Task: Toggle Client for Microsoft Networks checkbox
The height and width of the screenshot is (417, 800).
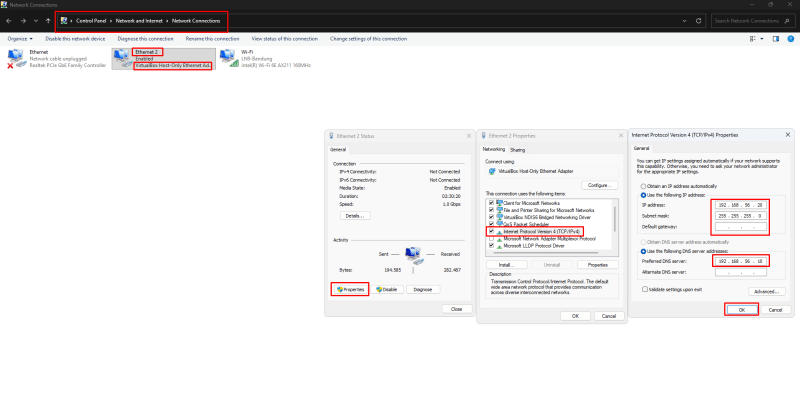Action: (491, 203)
